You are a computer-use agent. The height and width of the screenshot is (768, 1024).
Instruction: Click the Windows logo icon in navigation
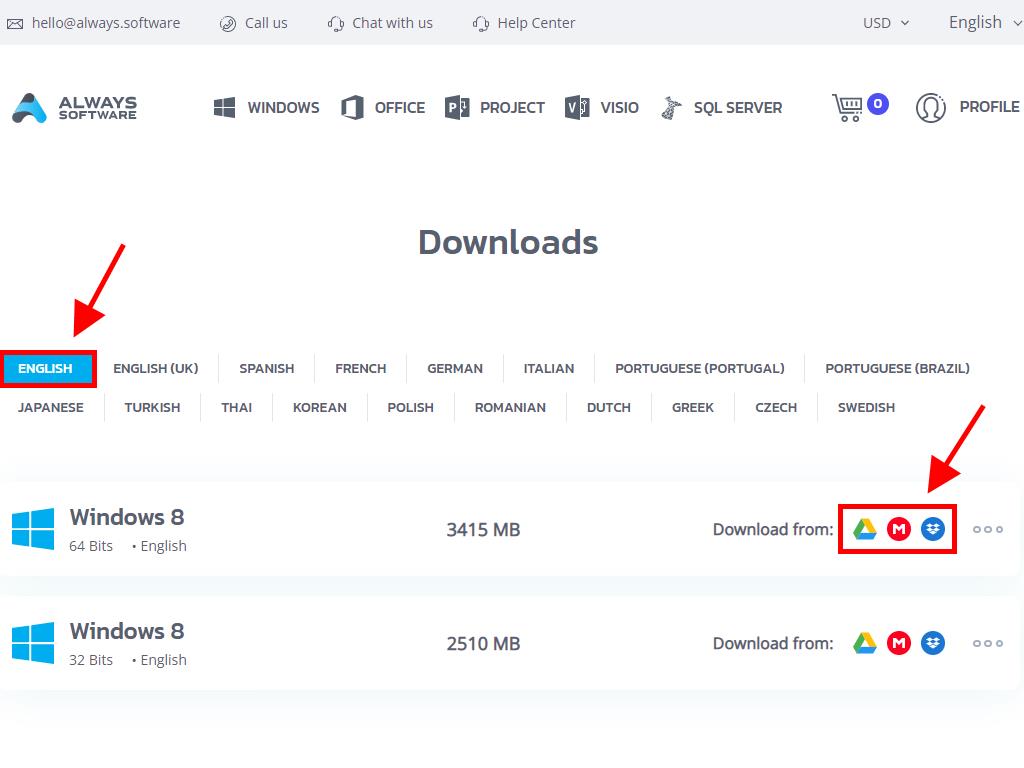pos(224,108)
